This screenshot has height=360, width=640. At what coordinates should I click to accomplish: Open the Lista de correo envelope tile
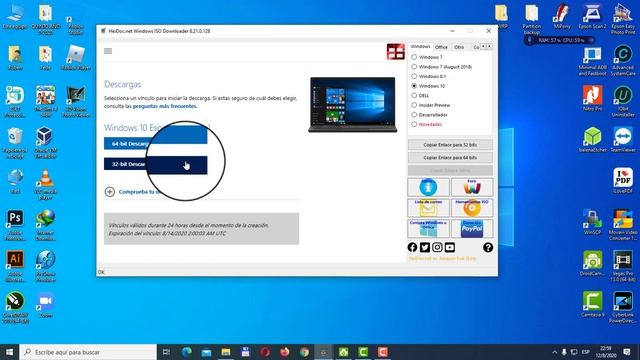[428, 208]
